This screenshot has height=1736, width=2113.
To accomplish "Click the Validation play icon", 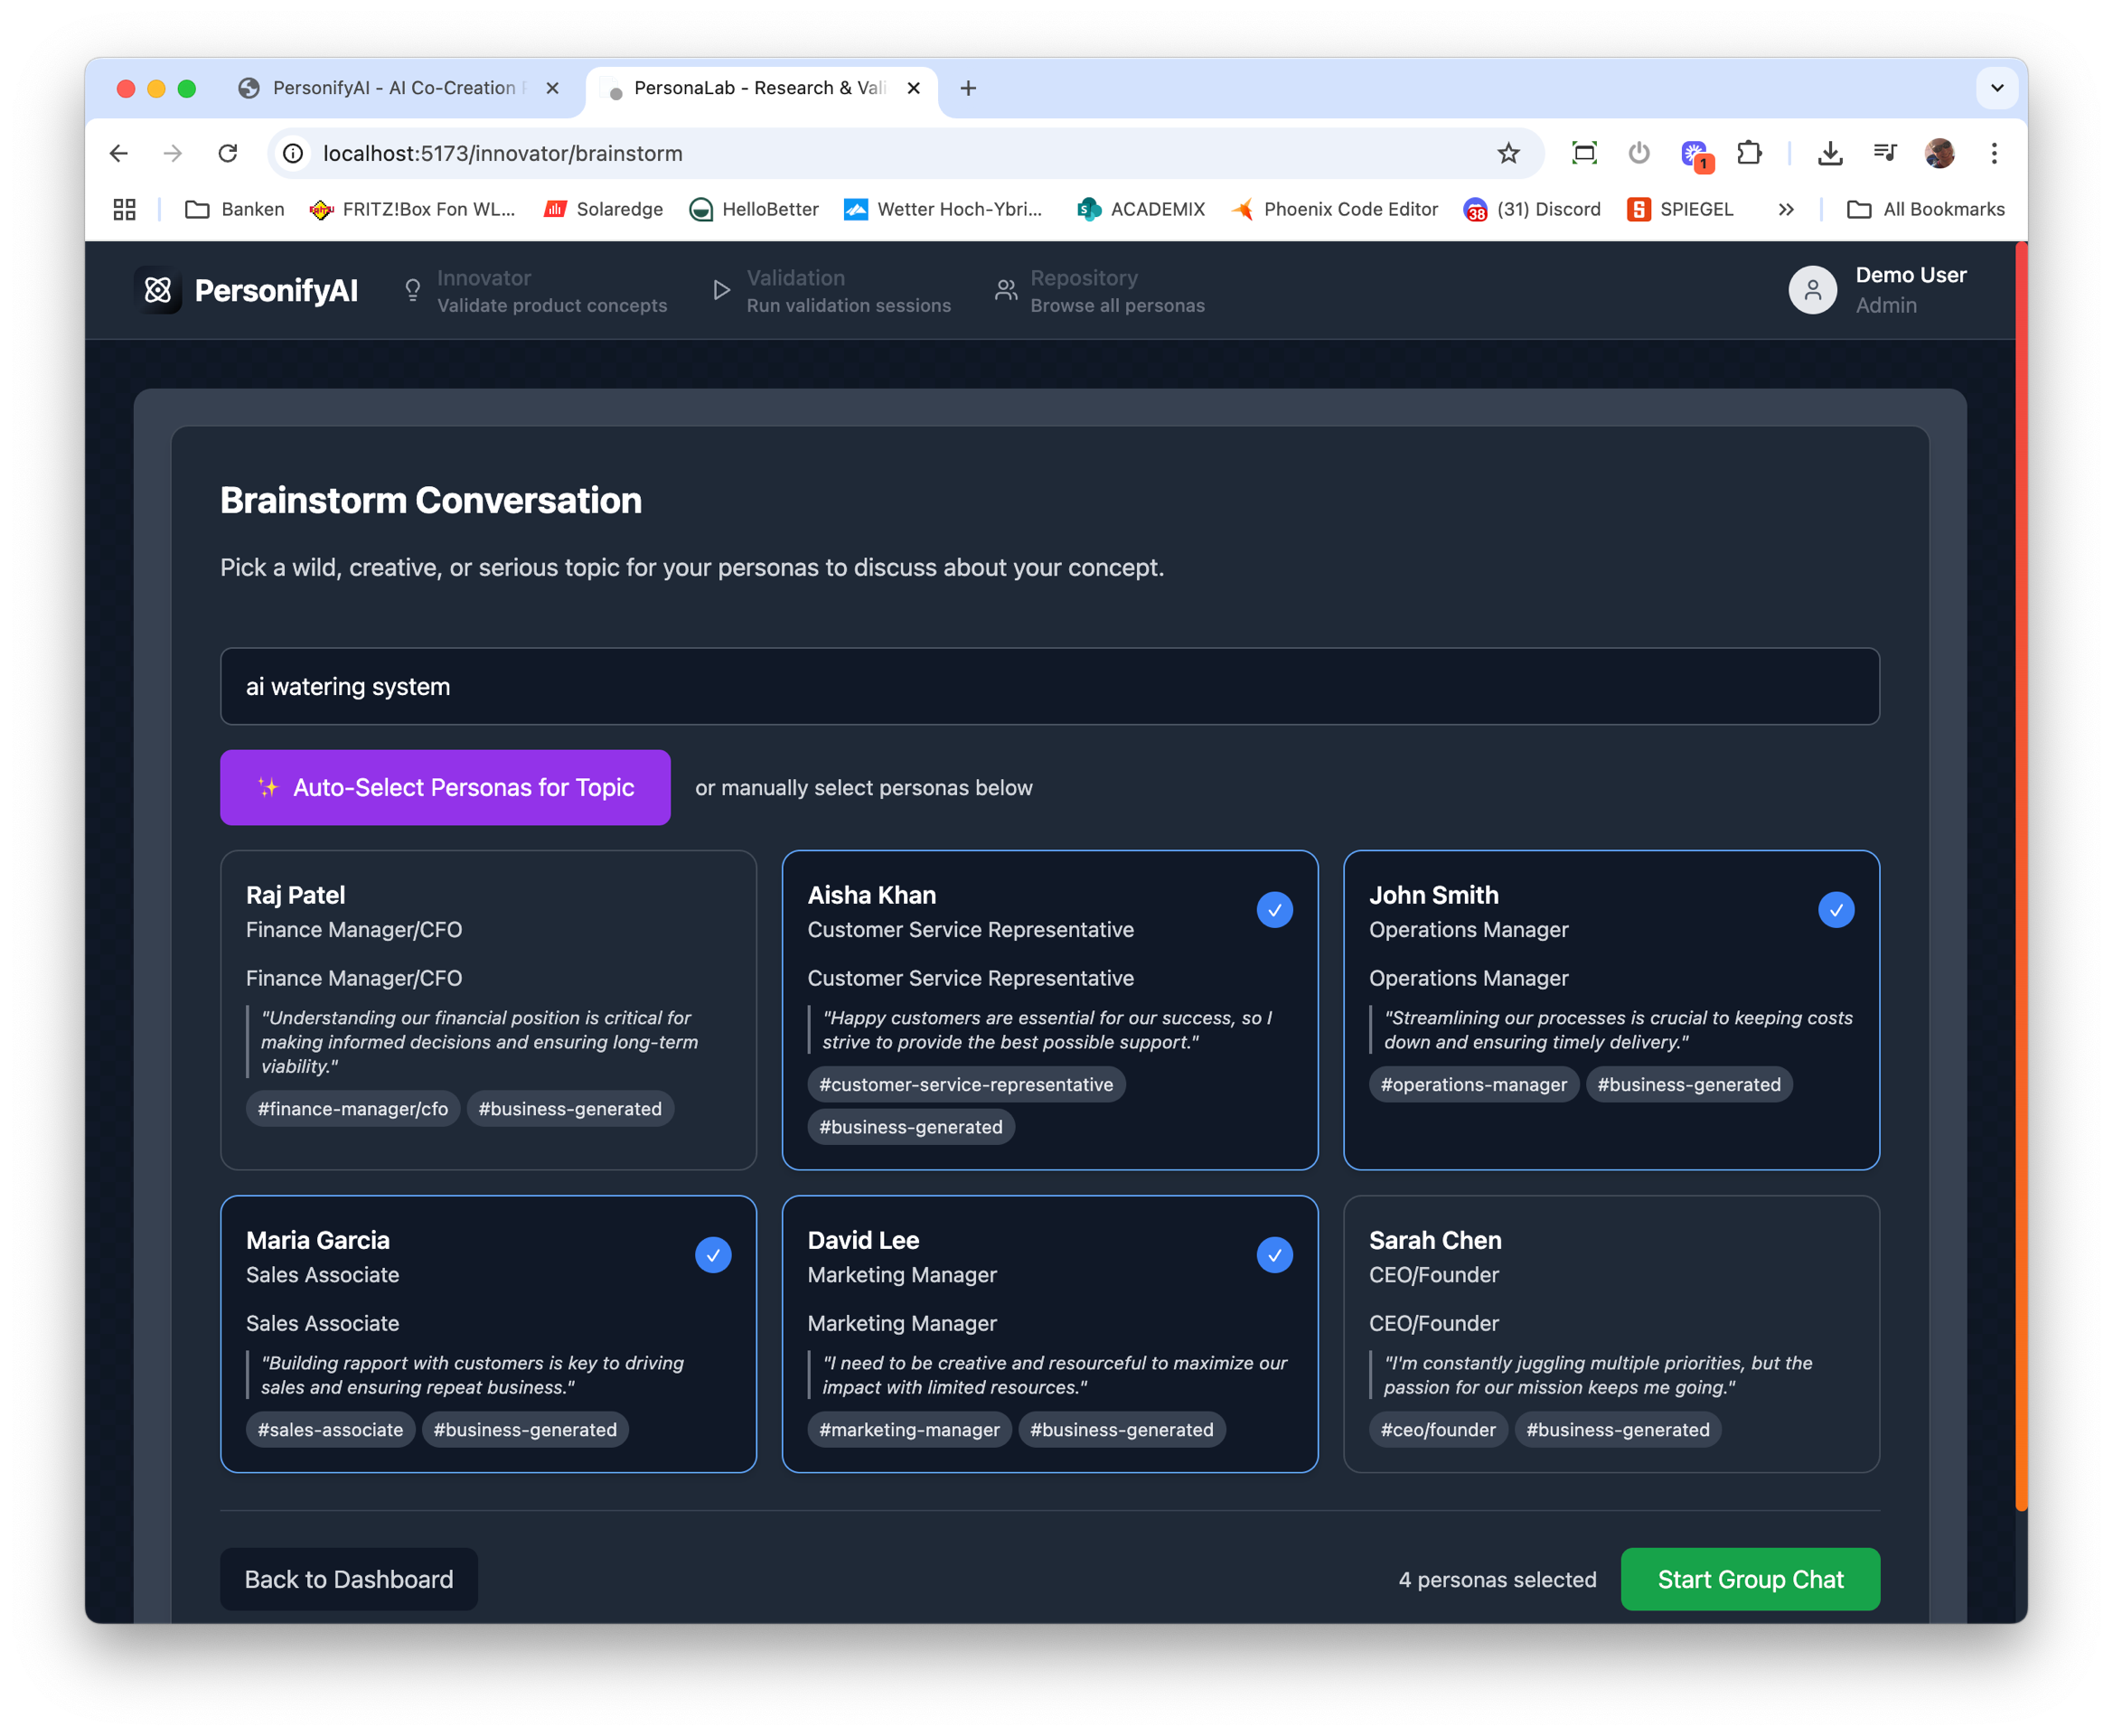I will (721, 290).
